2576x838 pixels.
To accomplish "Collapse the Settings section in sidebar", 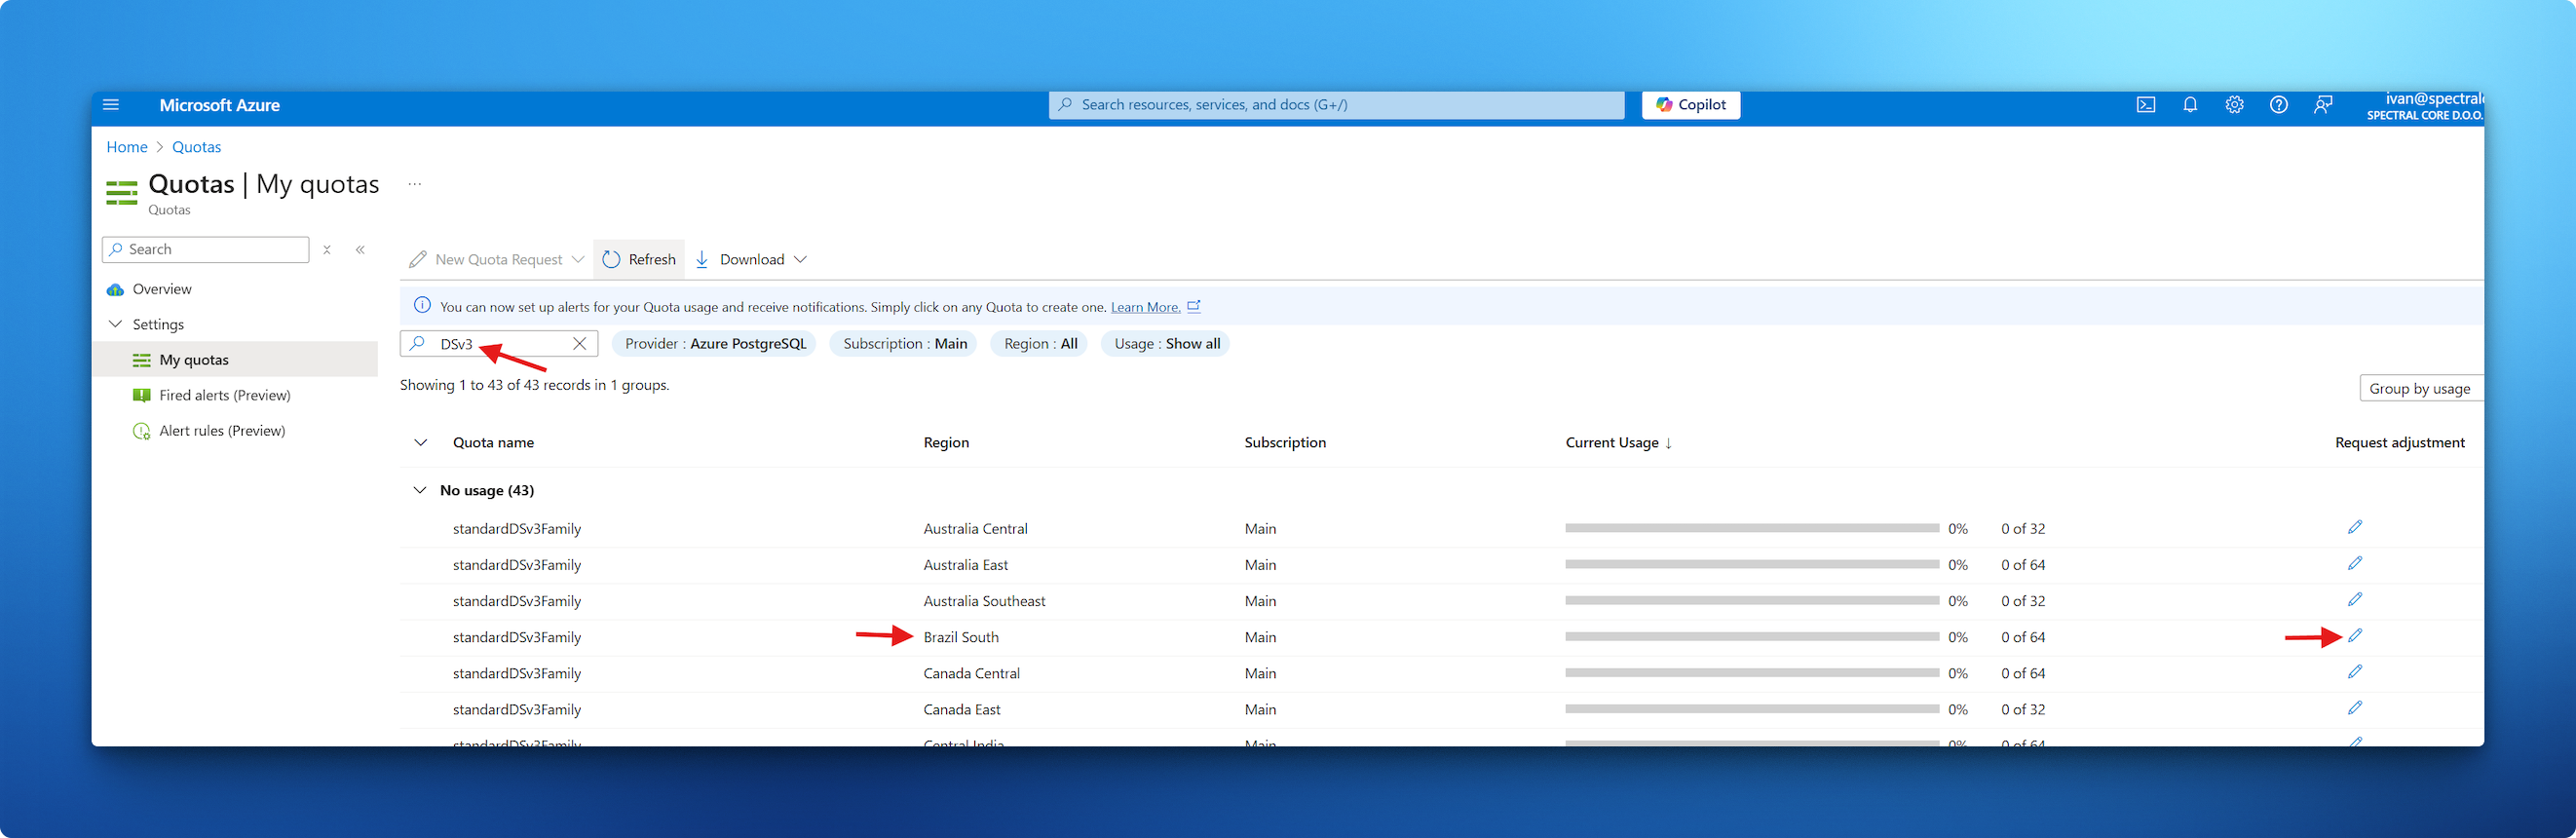I will [116, 324].
